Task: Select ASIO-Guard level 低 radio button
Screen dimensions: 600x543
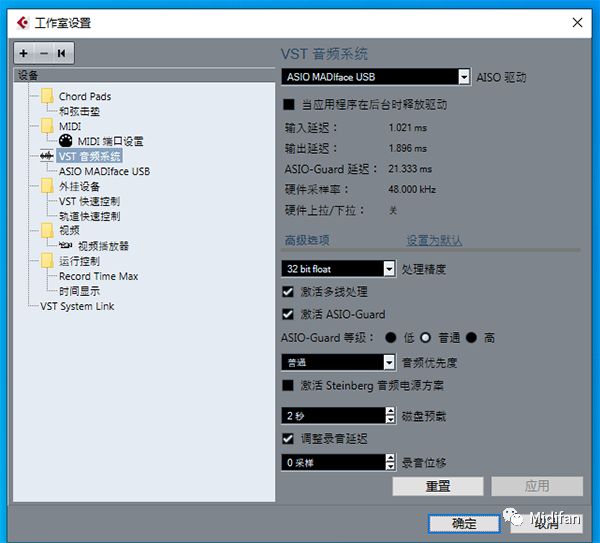Action: (x=391, y=338)
